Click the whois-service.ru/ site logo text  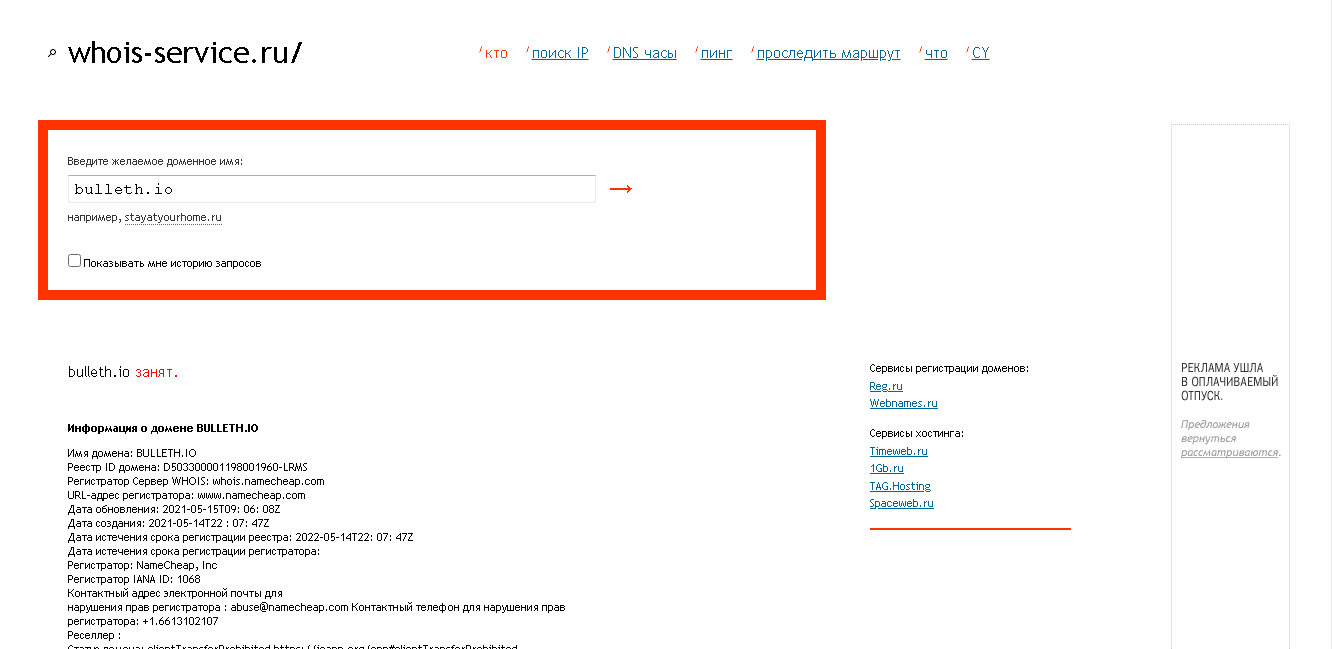[x=184, y=53]
